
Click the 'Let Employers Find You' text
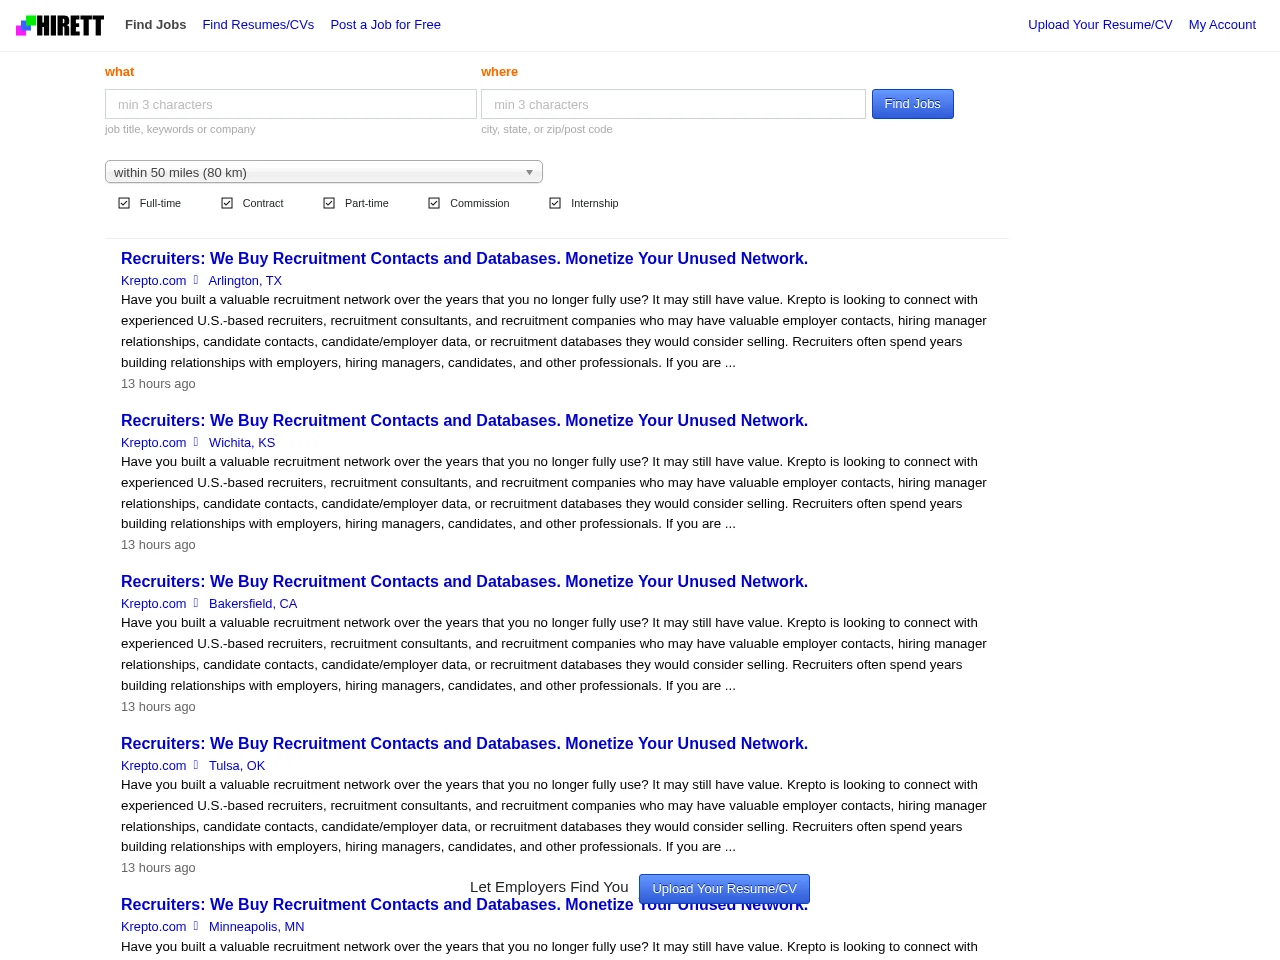pyautogui.click(x=549, y=887)
